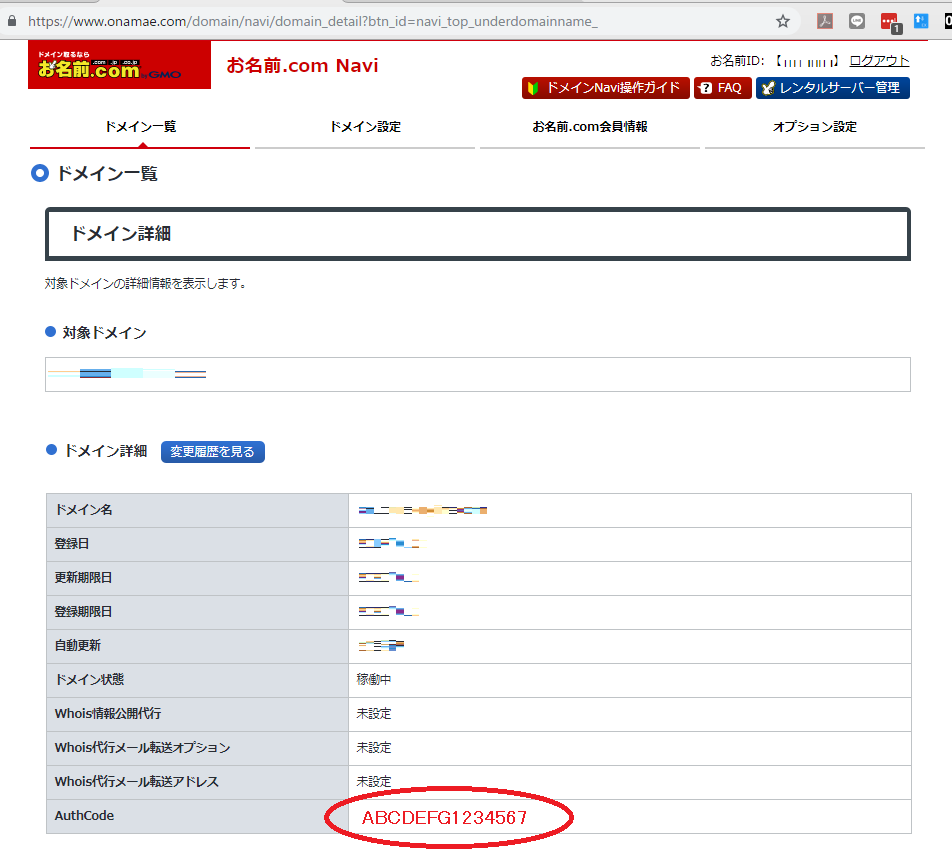Click 未設定 value for Whois代行メール転送オプション
The height and width of the screenshot is (862, 952).
(x=373, y=748)
